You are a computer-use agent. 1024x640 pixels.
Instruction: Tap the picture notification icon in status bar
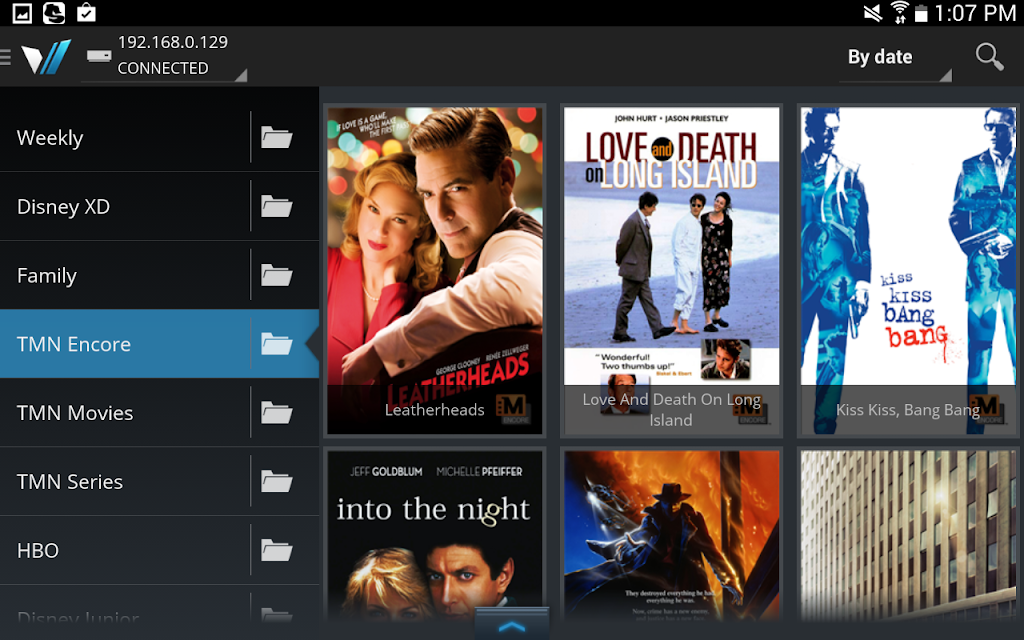click(22, 13)
